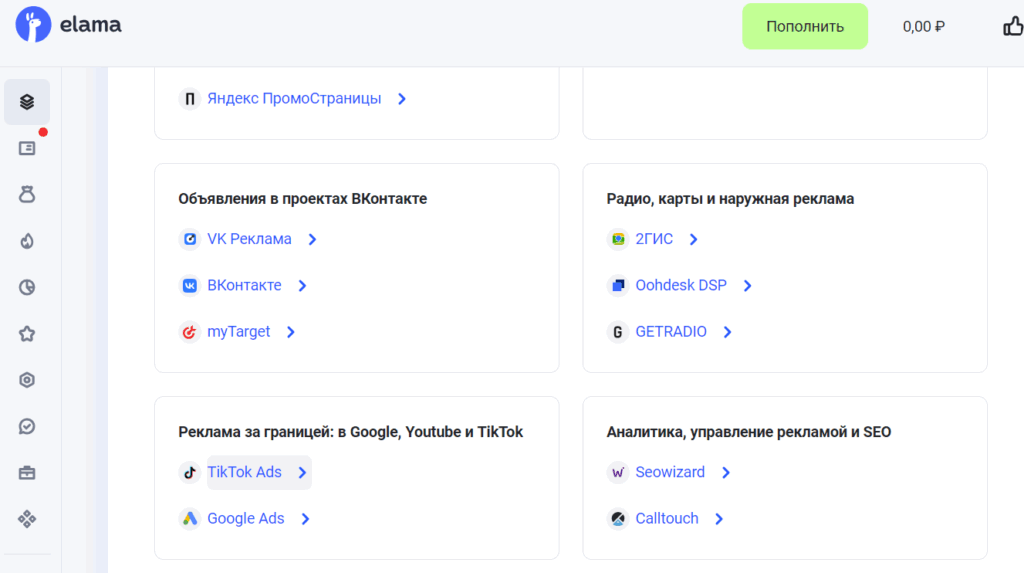Click chevron next to TikTok Ads
This screenshot has height=573, width=1024.
pos(302,472)
